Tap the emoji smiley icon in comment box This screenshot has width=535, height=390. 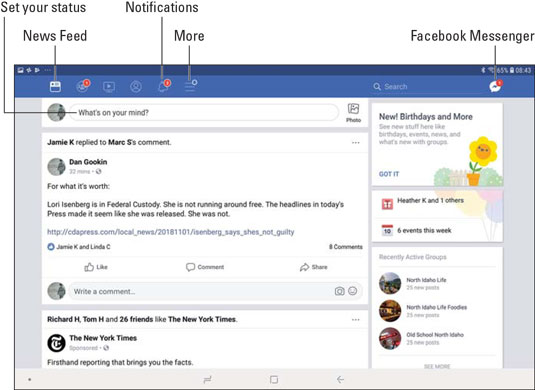[x=353, y=291]
